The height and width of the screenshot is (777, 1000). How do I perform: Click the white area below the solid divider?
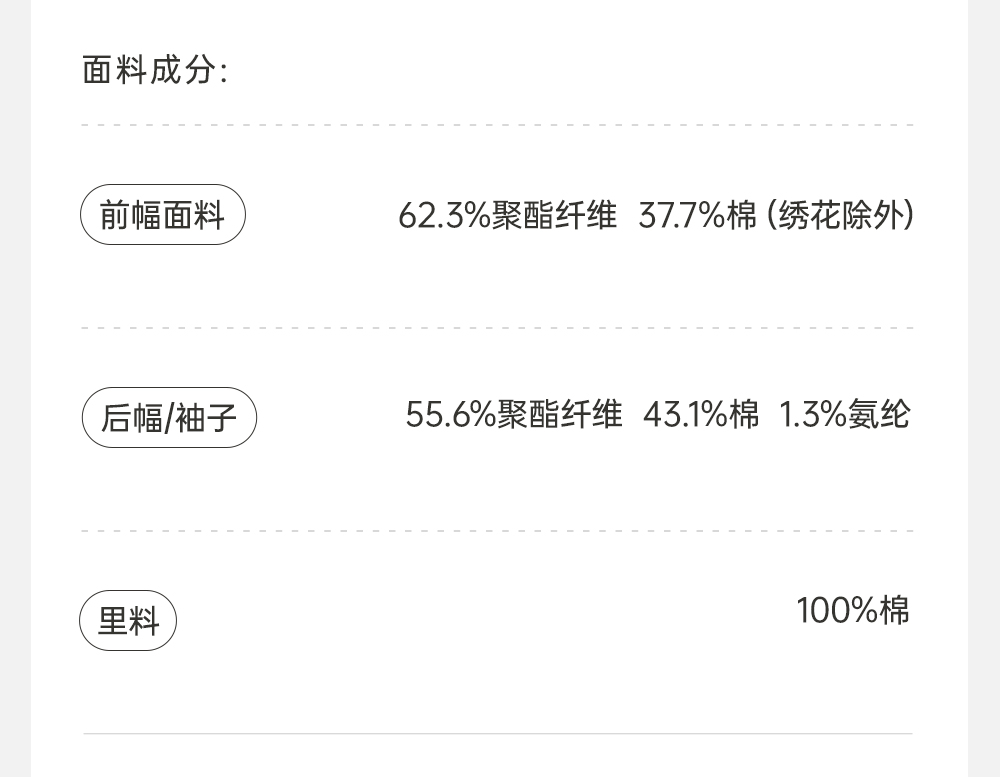pyautogui.click(x=498, y=757)
